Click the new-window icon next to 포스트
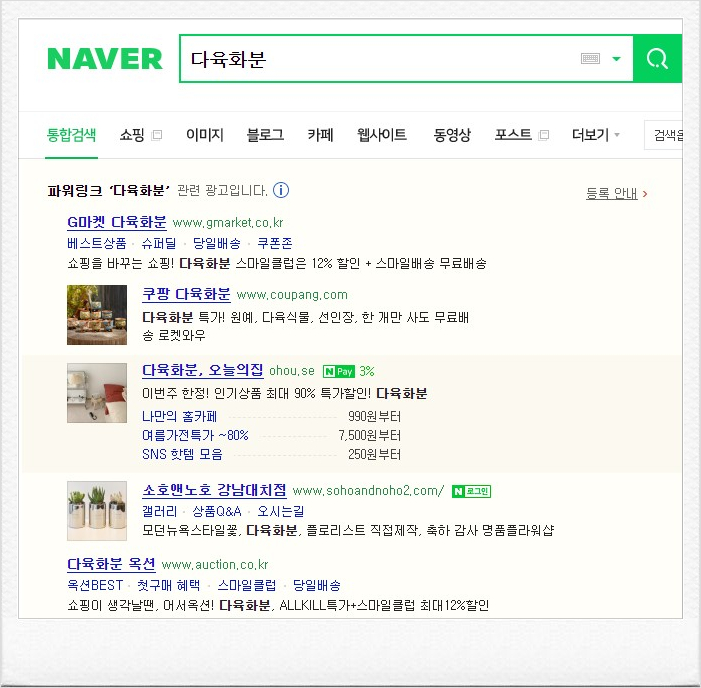The image size is (701, 688). tap(544, 135)
